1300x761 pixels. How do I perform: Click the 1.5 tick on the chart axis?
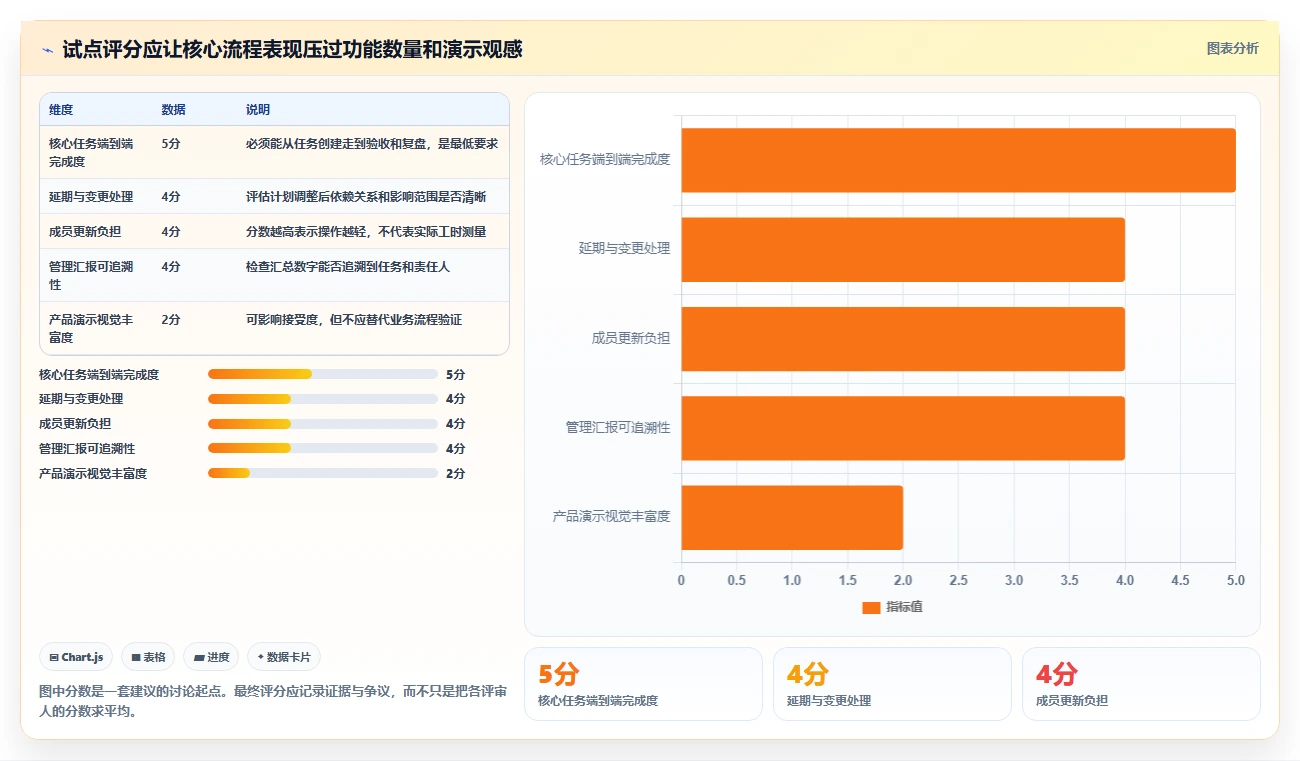847,580
